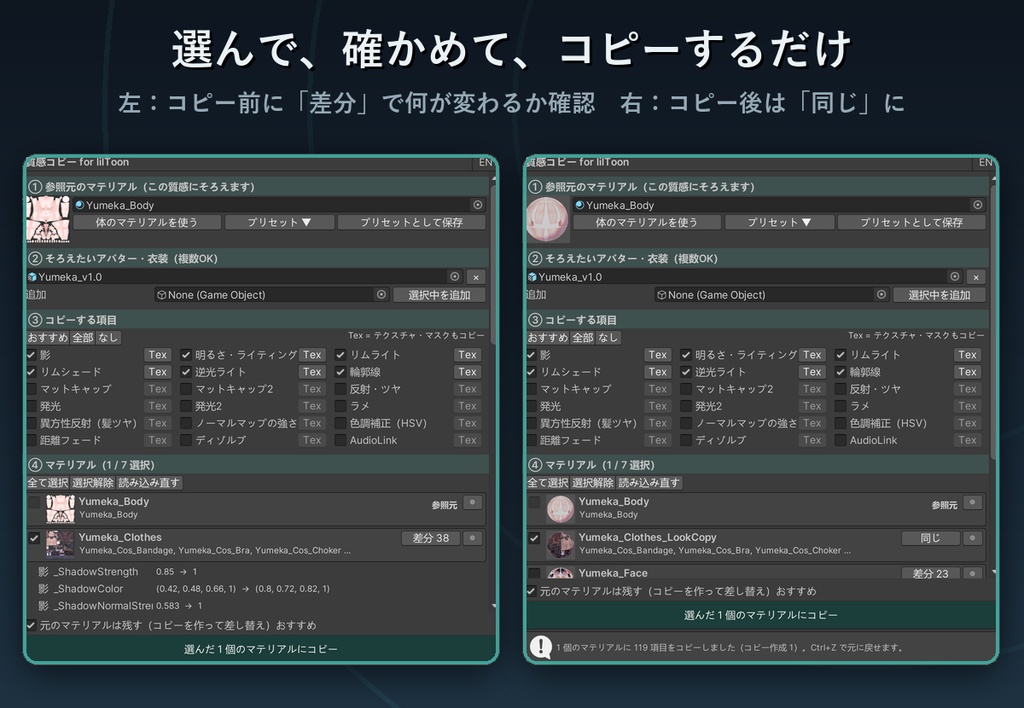The image size is (1024, 708).
Task: Select なし in right window
Action: pyautogui.click(x=608, y=338)
